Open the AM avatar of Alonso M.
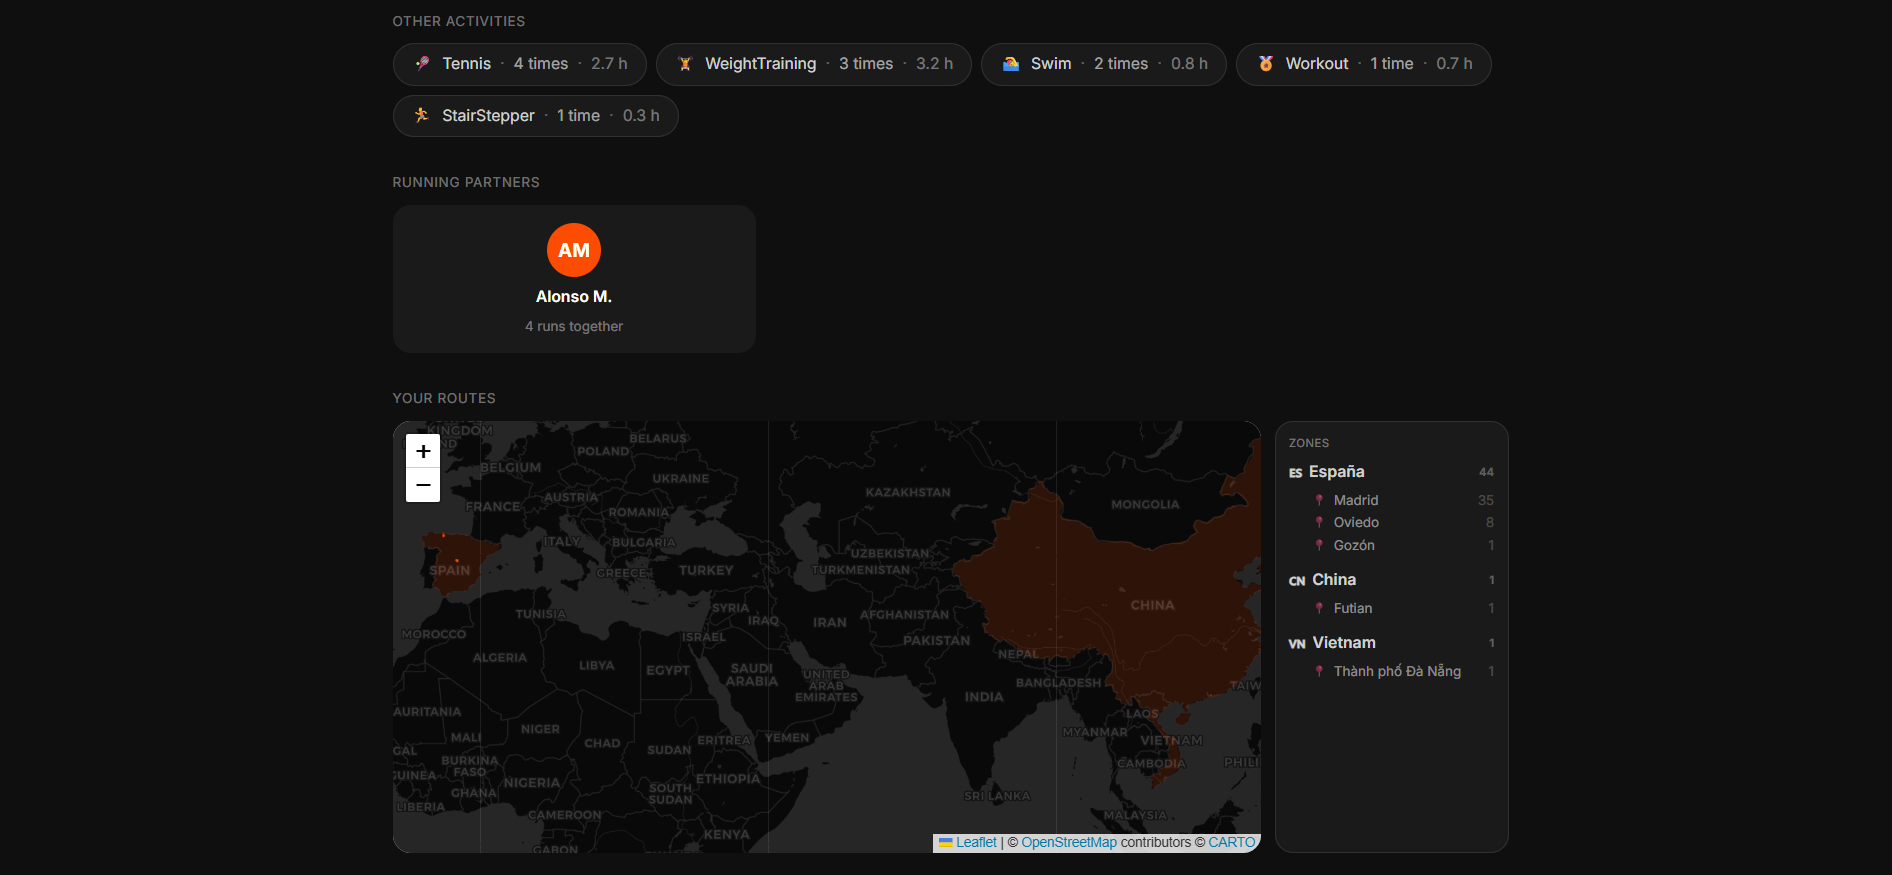 point(574,250)
